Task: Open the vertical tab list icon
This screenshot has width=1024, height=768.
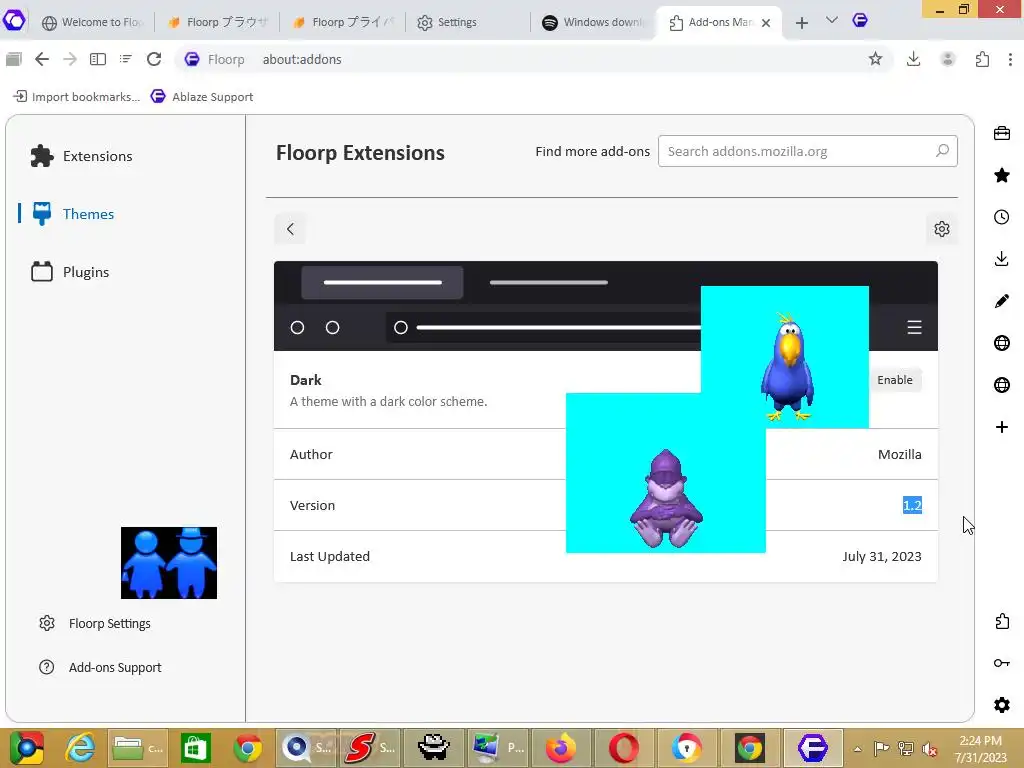Action: (125, 59)
